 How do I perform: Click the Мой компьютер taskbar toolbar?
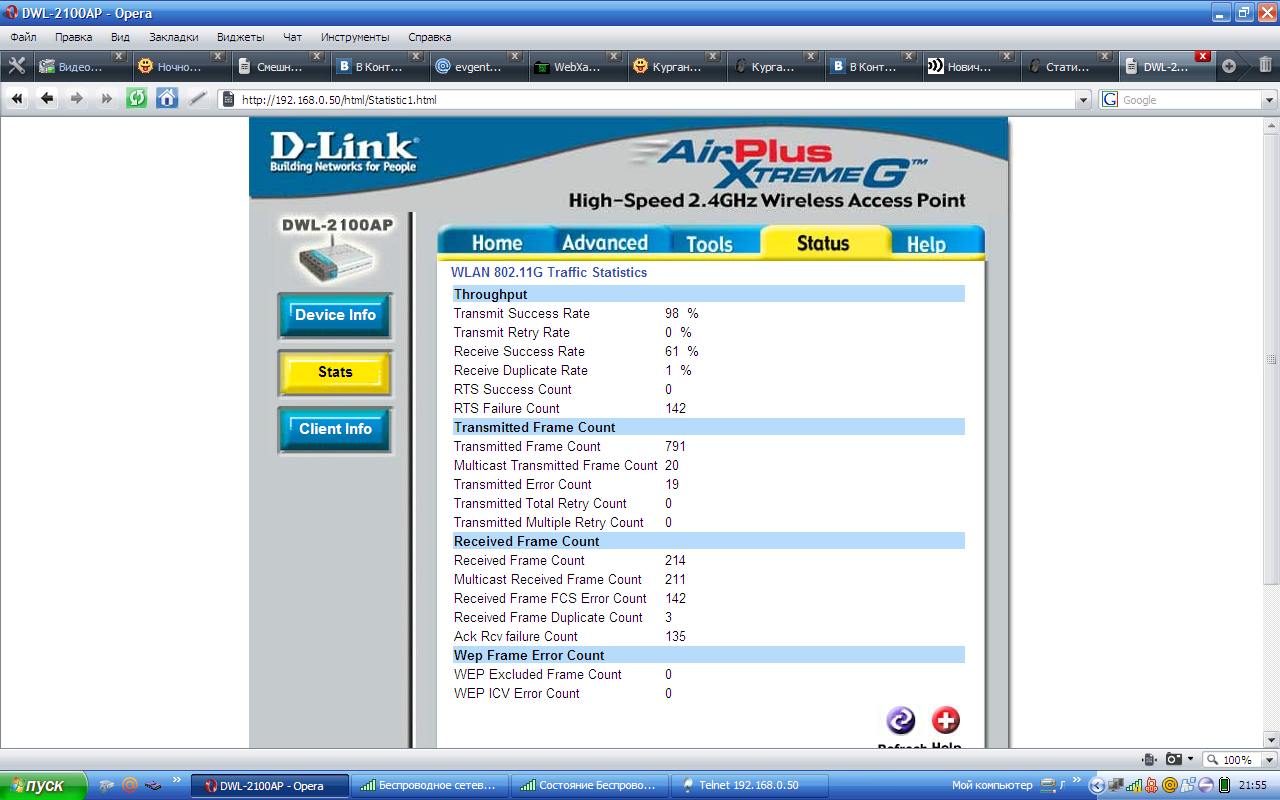pos(991,785)
